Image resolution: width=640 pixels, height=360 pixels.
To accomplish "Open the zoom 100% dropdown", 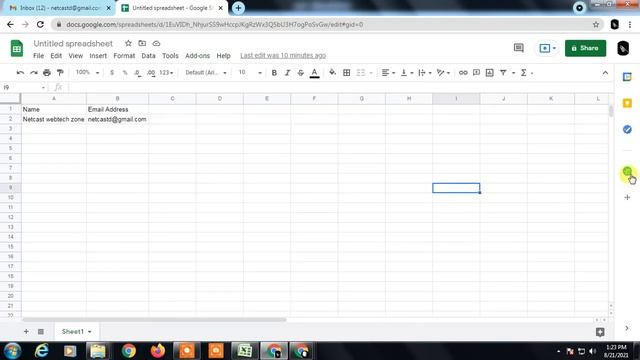I will pyautogui.click(x=87, y=73).
